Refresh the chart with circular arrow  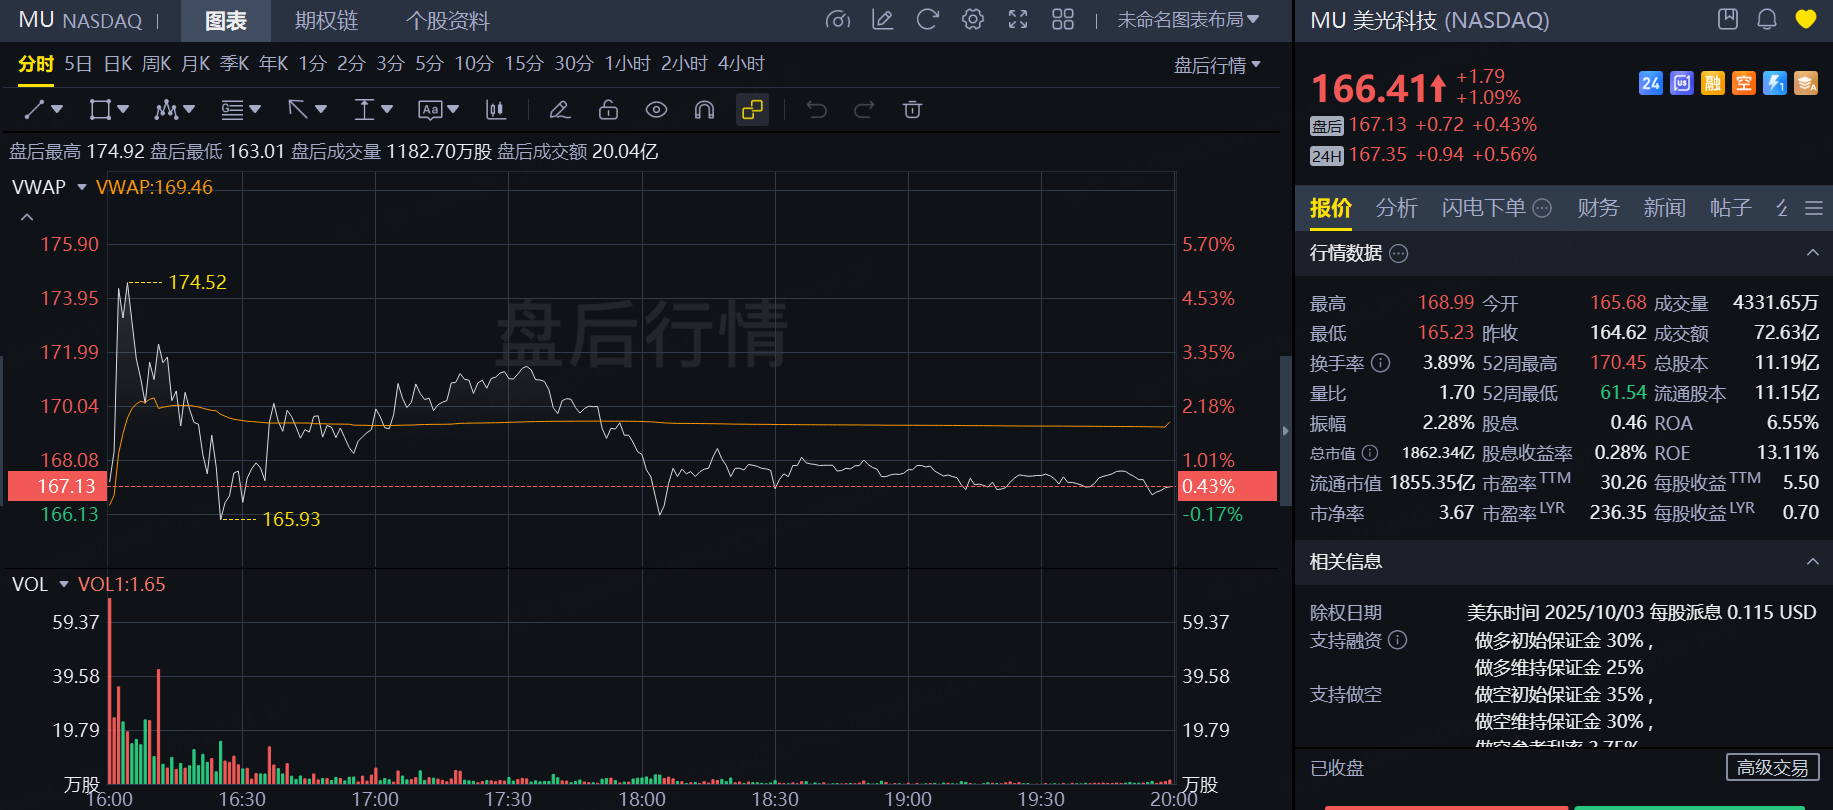(x=928, y=20)
